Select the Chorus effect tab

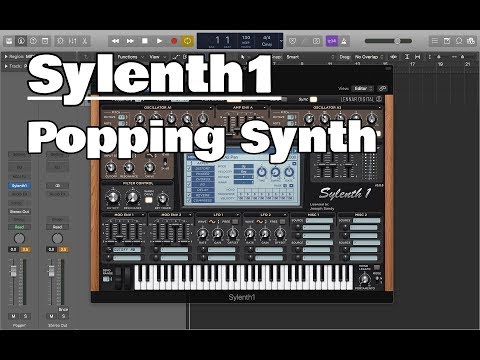(203, 179)
